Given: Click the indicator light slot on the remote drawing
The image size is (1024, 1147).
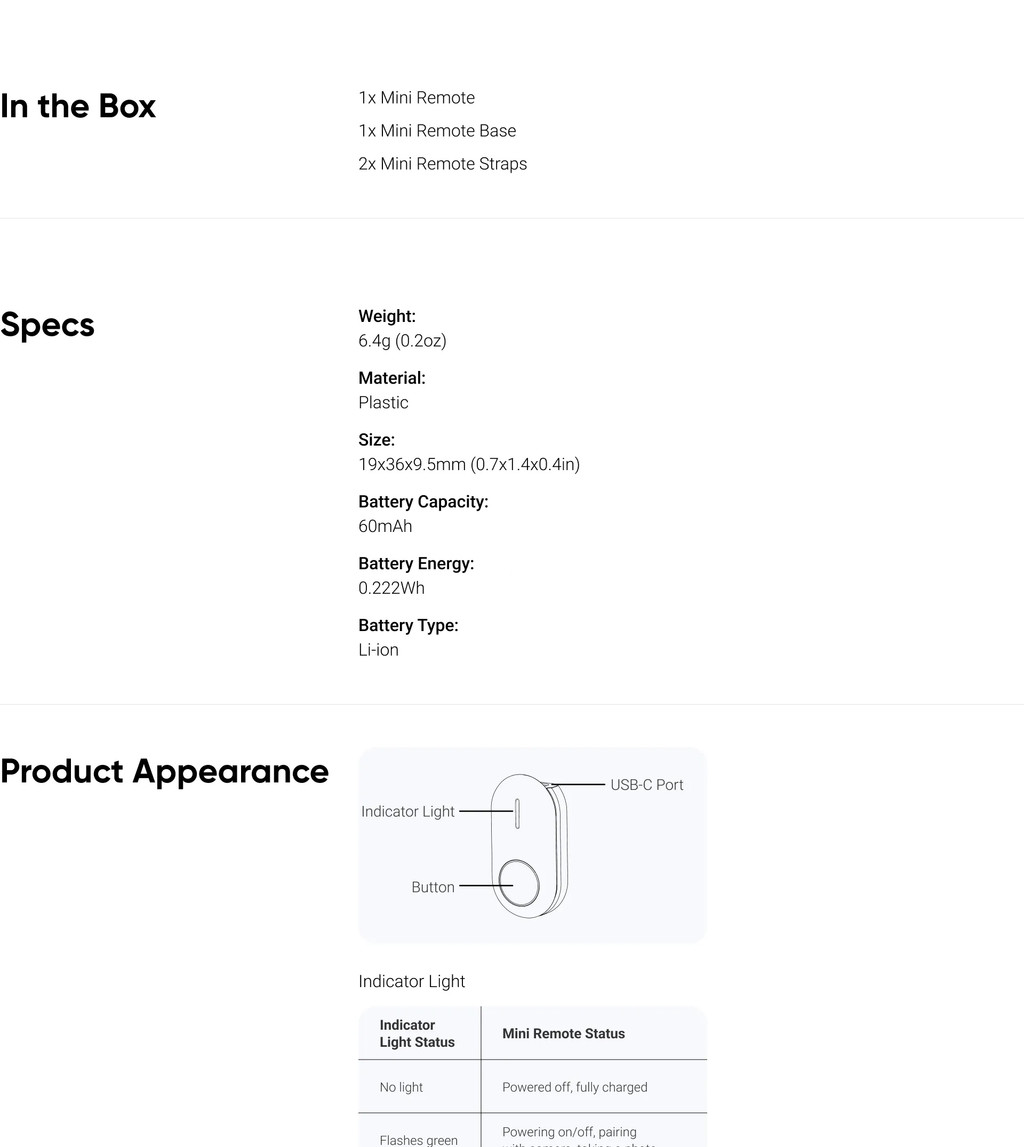Looking at the screenshot, I should click(517, 812).
